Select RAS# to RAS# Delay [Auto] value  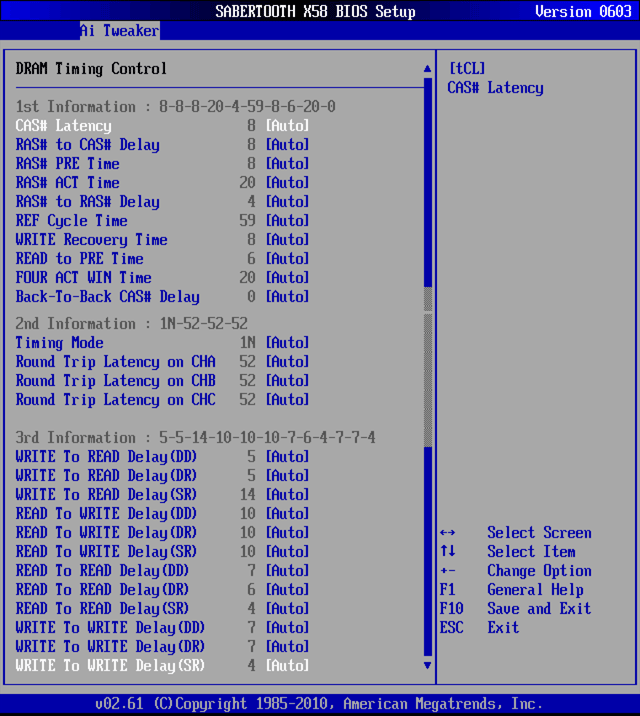pyautogui.click(x=287, y=201)
